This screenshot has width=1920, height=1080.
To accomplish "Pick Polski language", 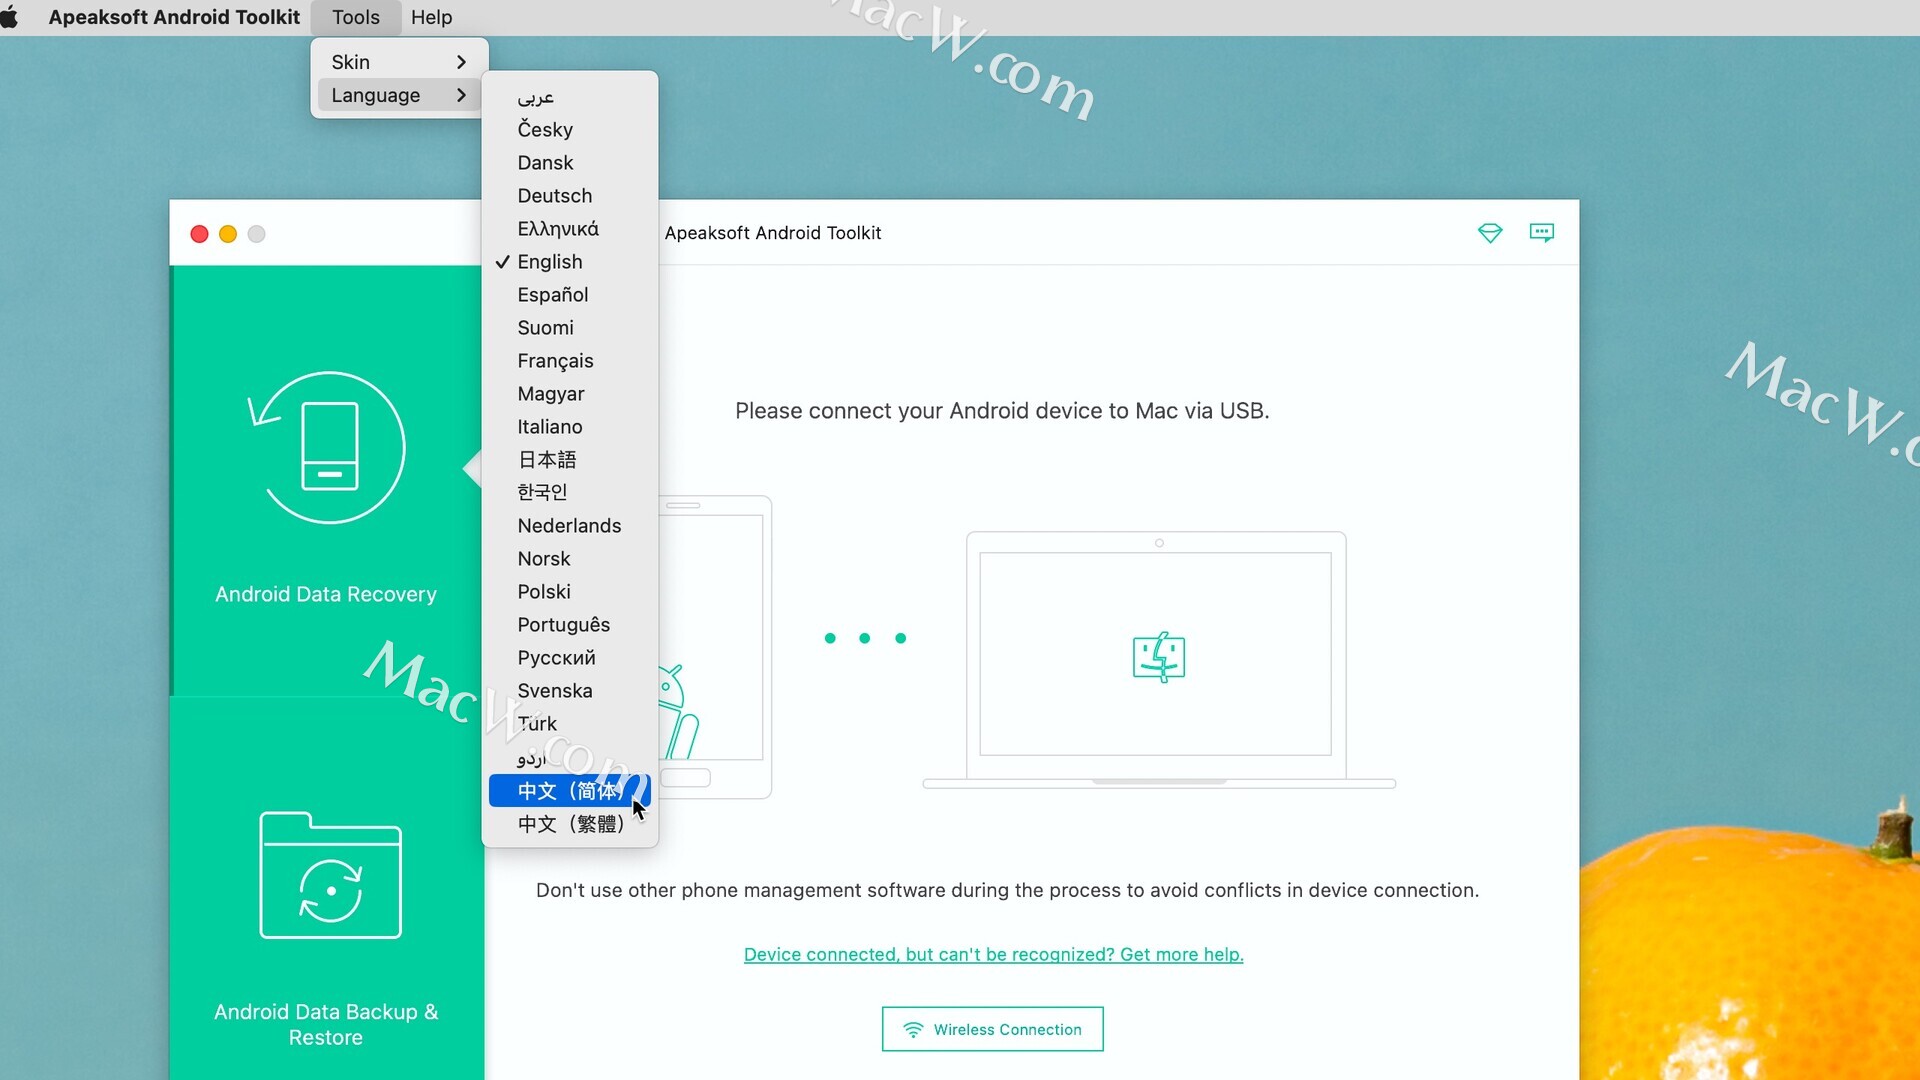I will point(570,592).
